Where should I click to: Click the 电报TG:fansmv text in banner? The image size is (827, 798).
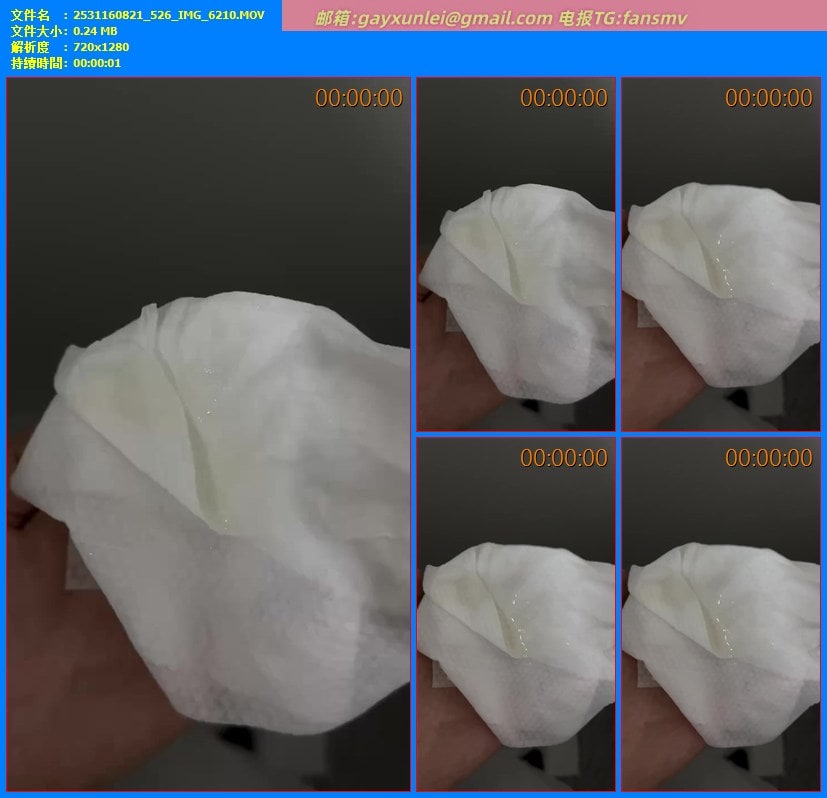(622, 18)
